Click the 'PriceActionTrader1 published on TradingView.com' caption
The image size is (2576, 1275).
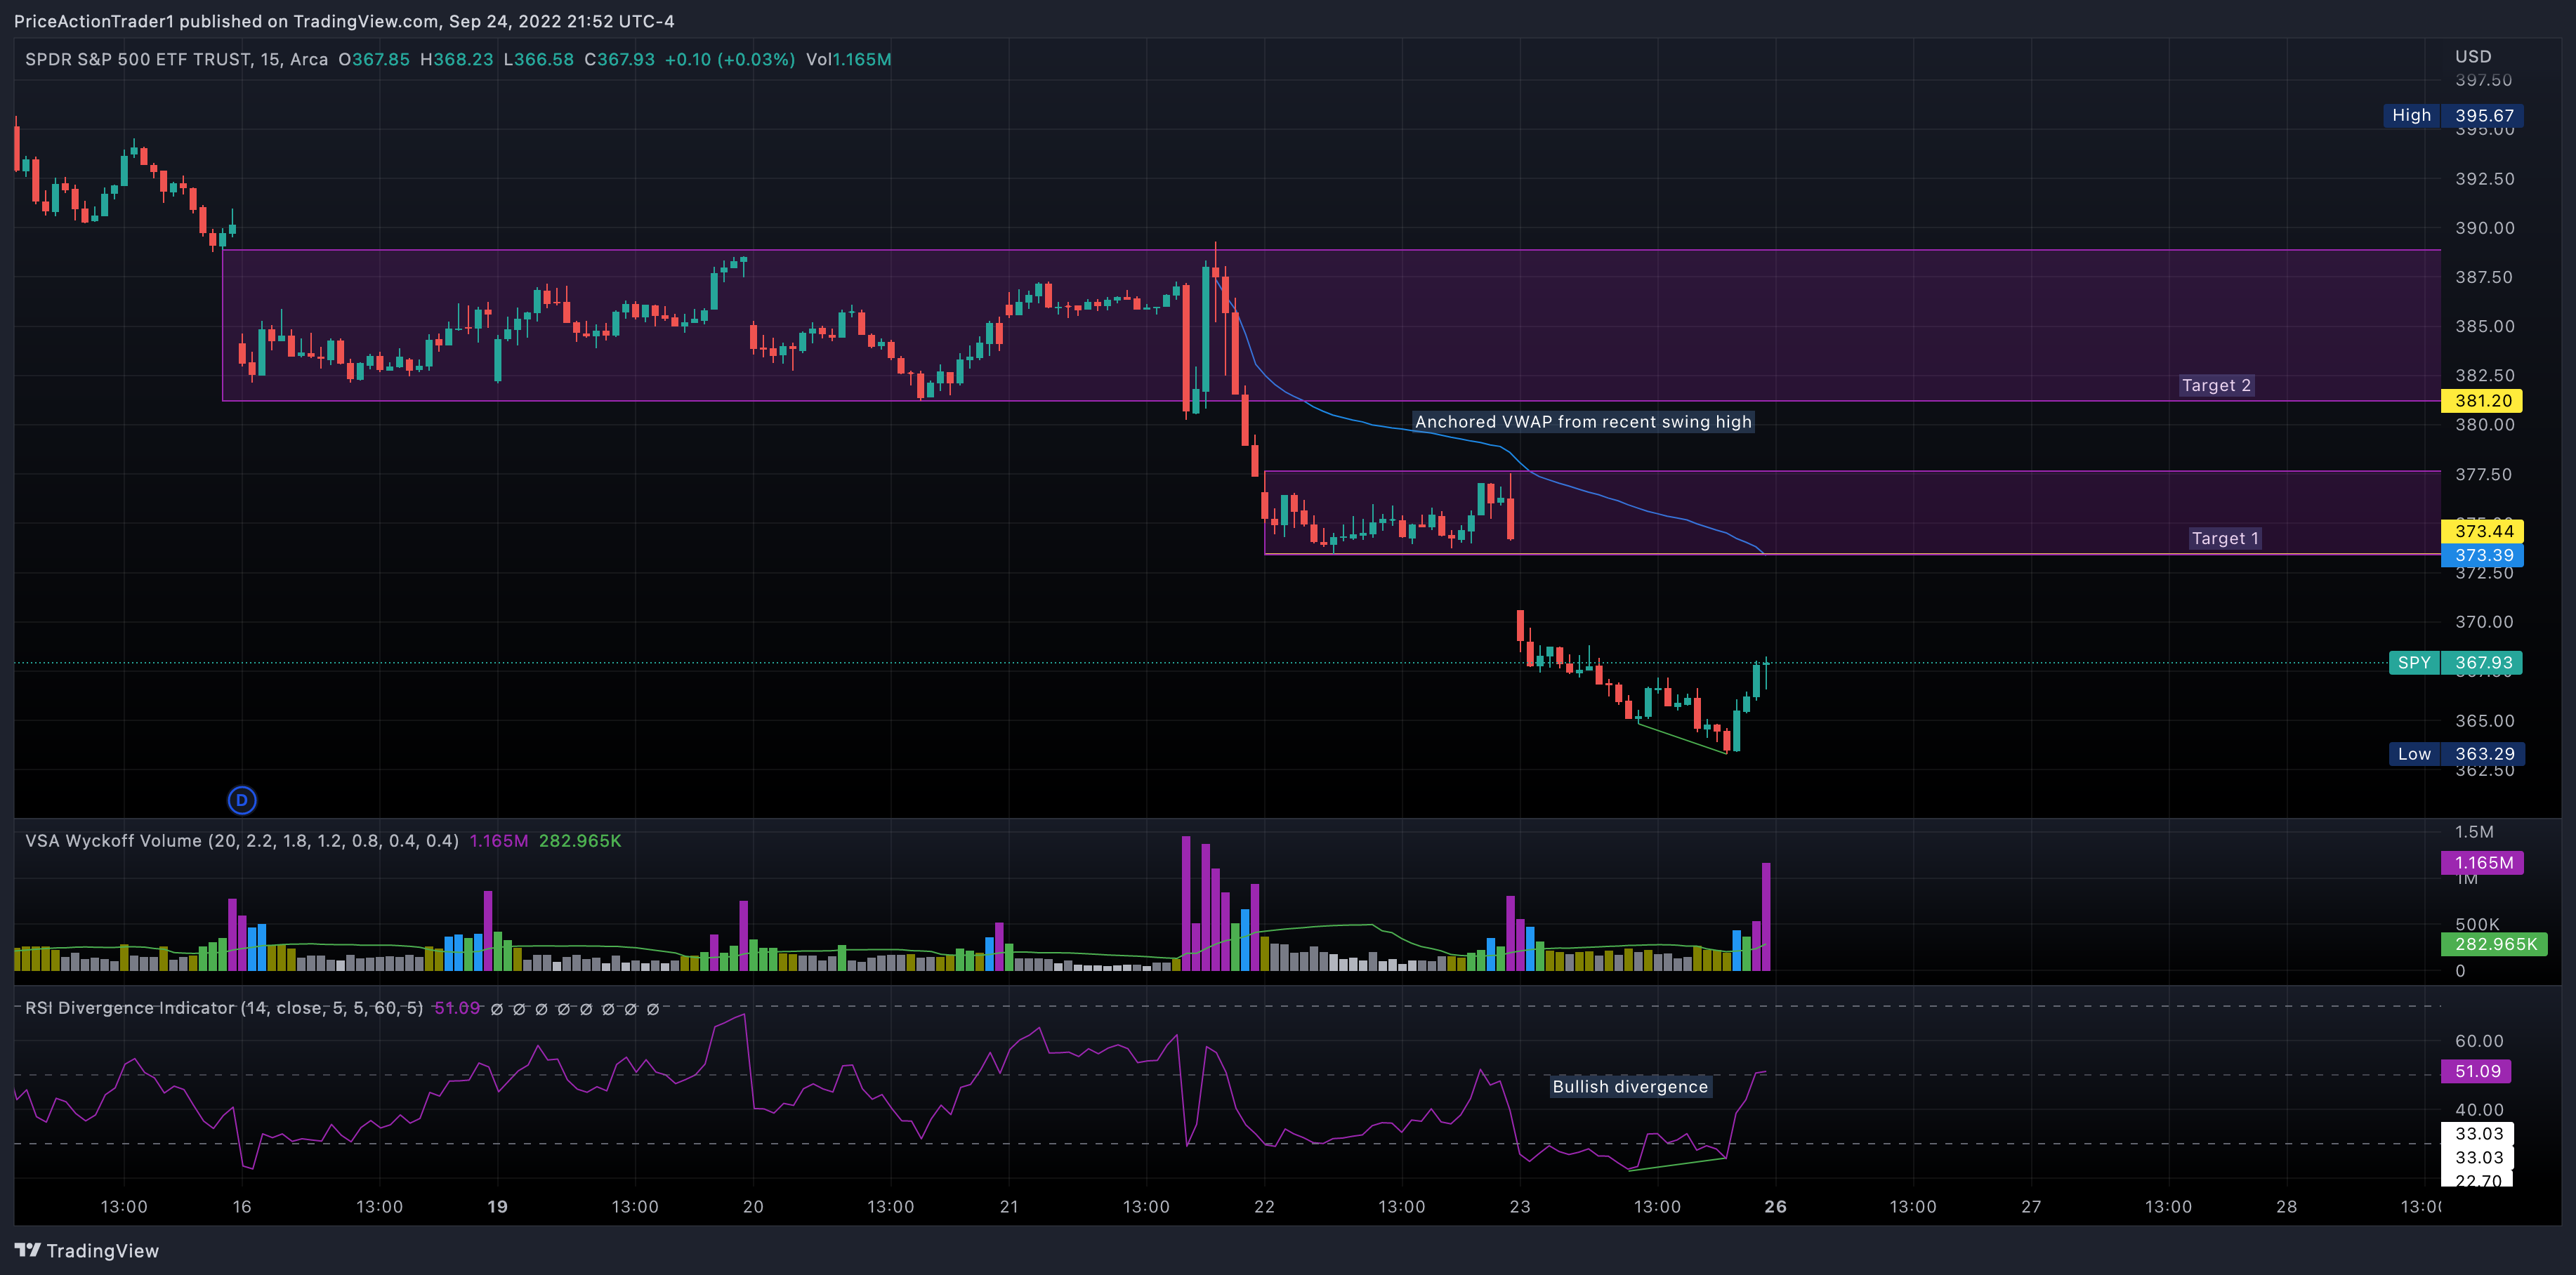coord(227,21)
